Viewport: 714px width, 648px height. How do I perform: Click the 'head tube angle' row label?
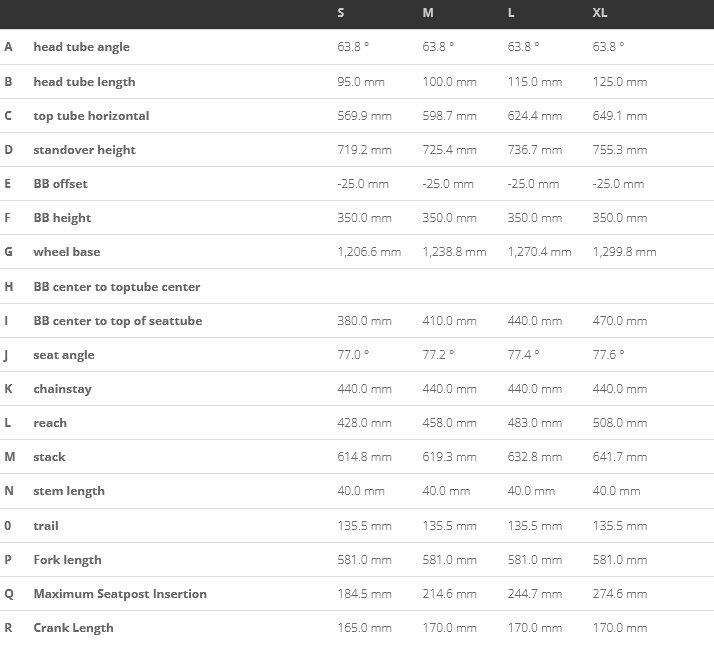point(81,47)
